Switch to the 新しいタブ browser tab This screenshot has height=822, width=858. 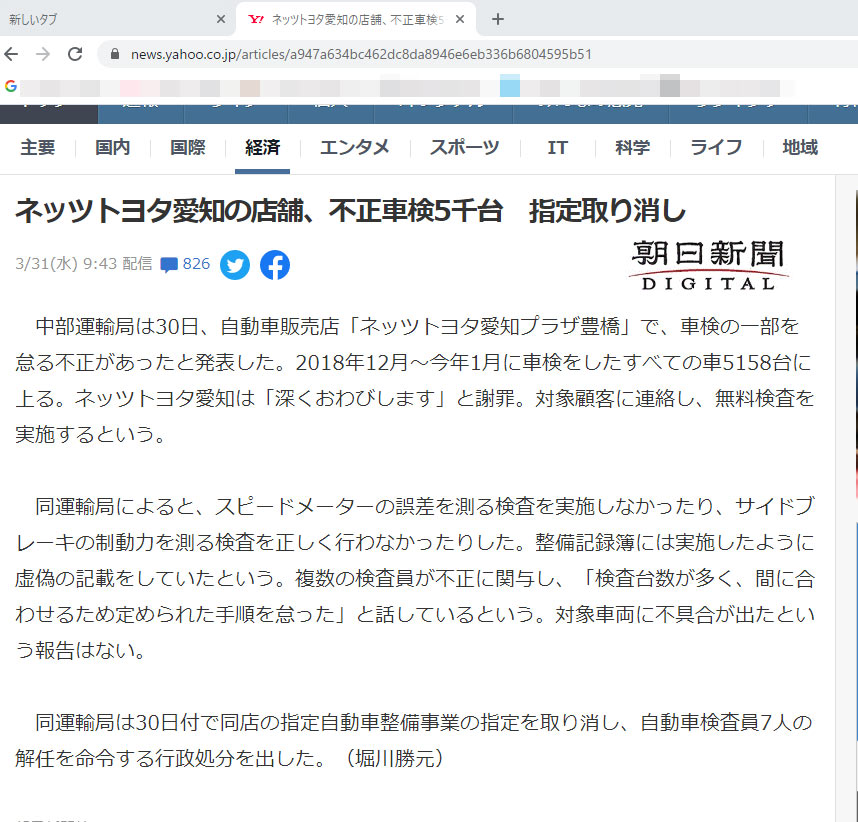tap(117, 20)
